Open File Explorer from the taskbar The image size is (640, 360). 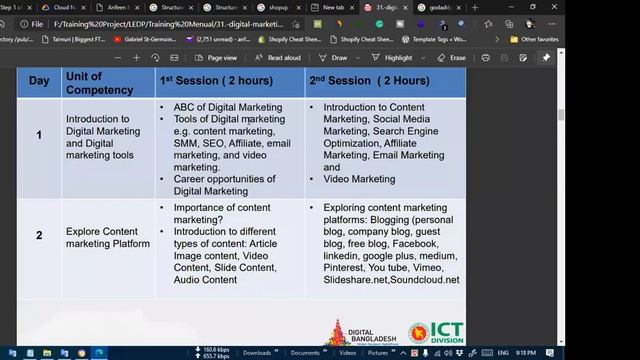(x=47, y=353)
